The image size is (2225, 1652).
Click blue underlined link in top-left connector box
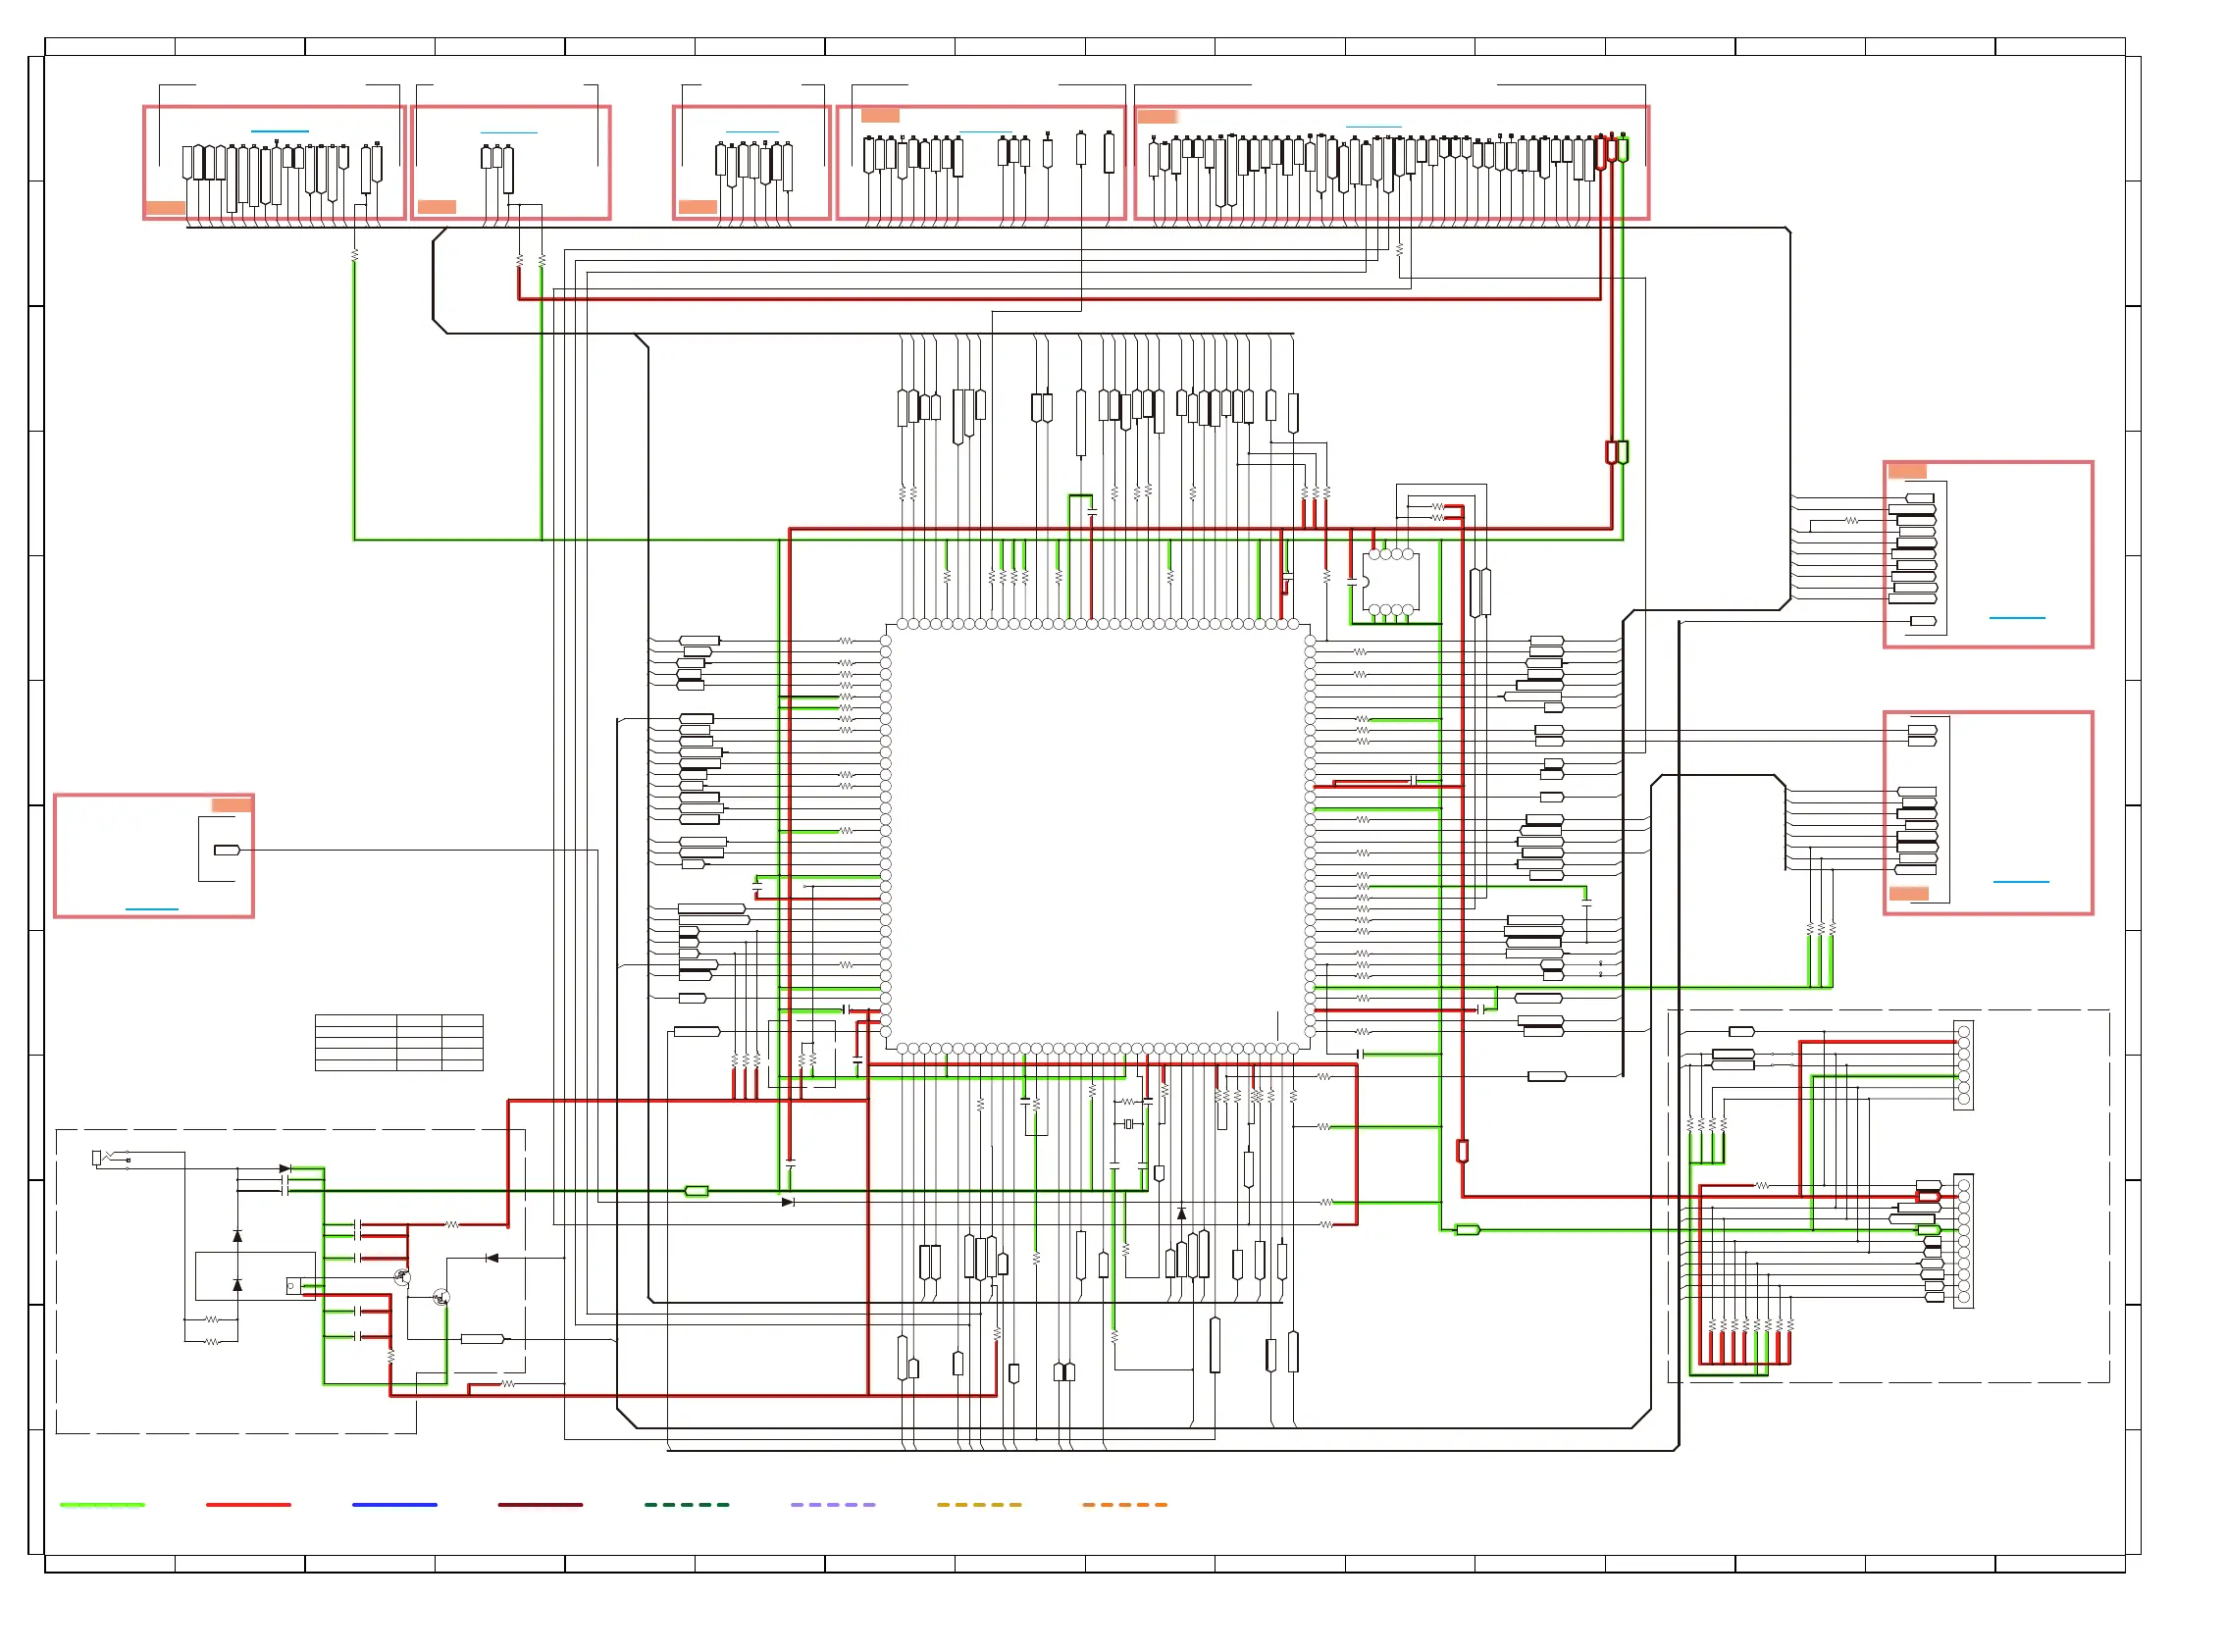tap(279, 131)
